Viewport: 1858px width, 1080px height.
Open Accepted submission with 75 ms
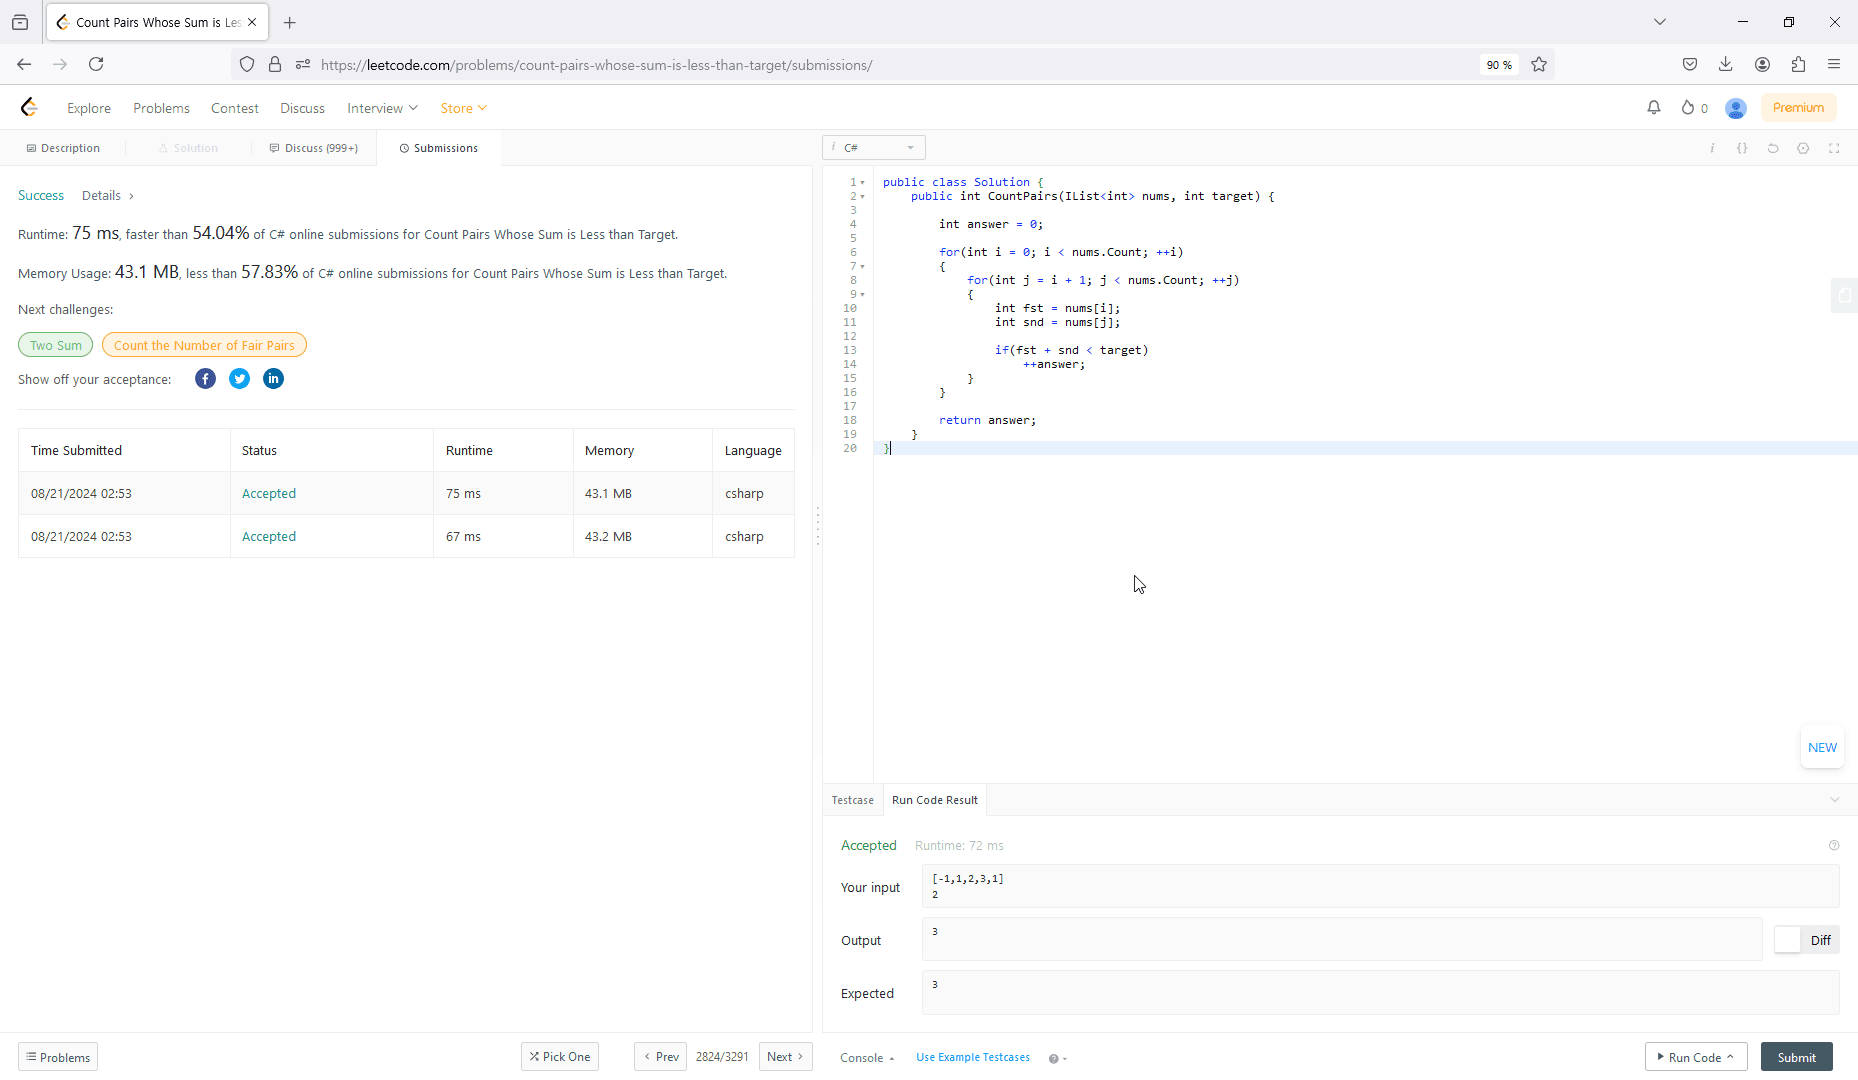269,493
